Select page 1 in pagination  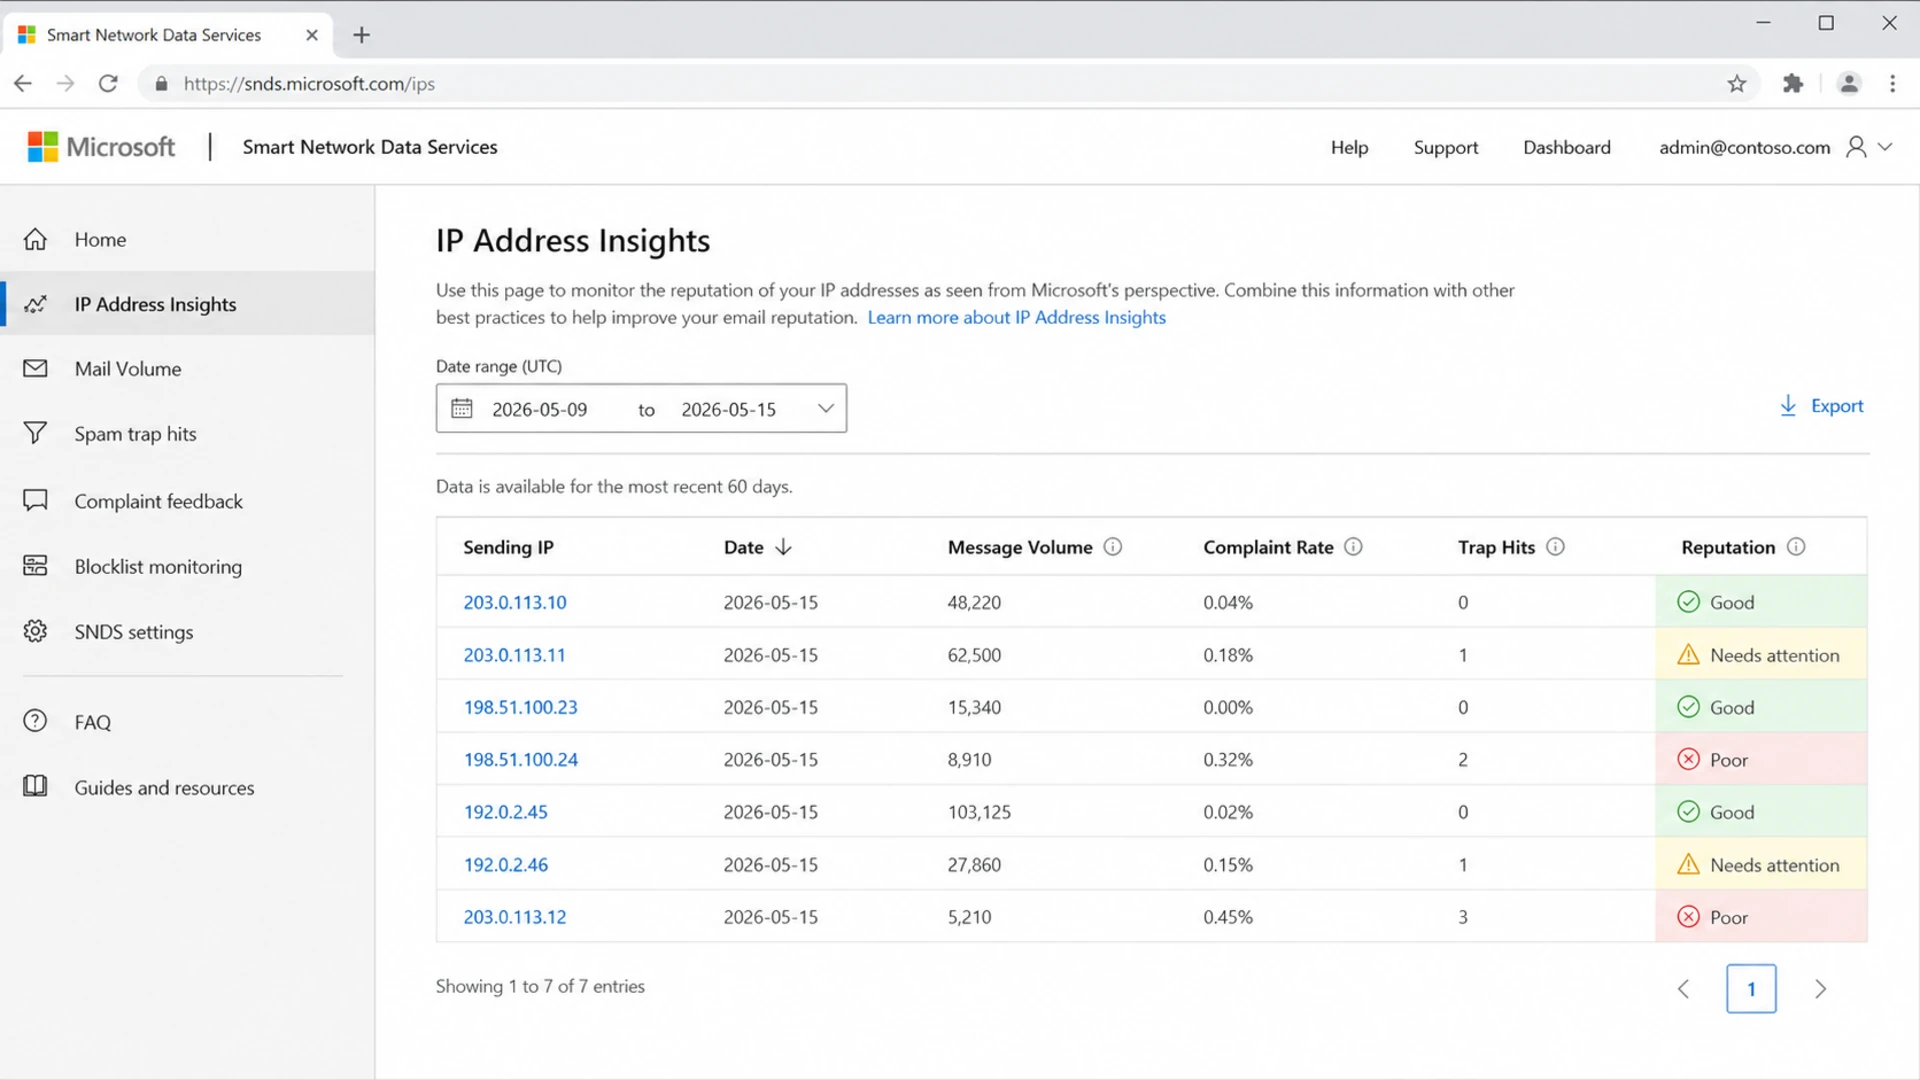point(1751,988)
